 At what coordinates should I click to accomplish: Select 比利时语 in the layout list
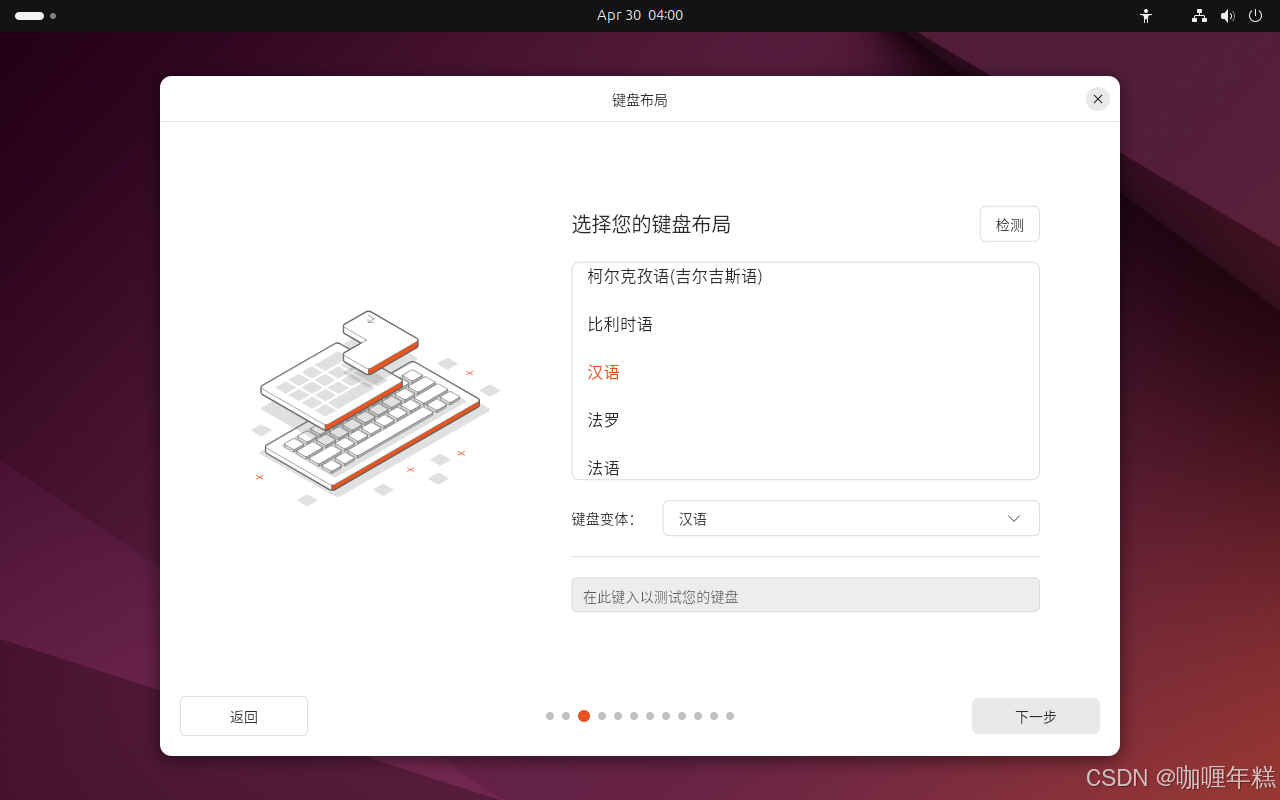(805, 324)
